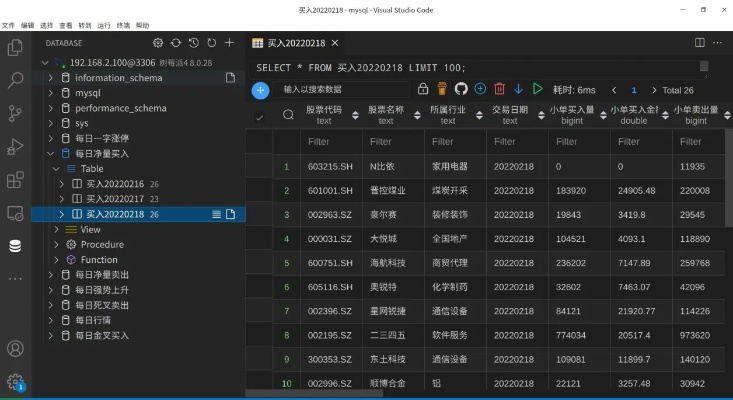Insert new row with teal plus icon
The width and height of the screenshot is (733, 400).
(x=480, y=89)
